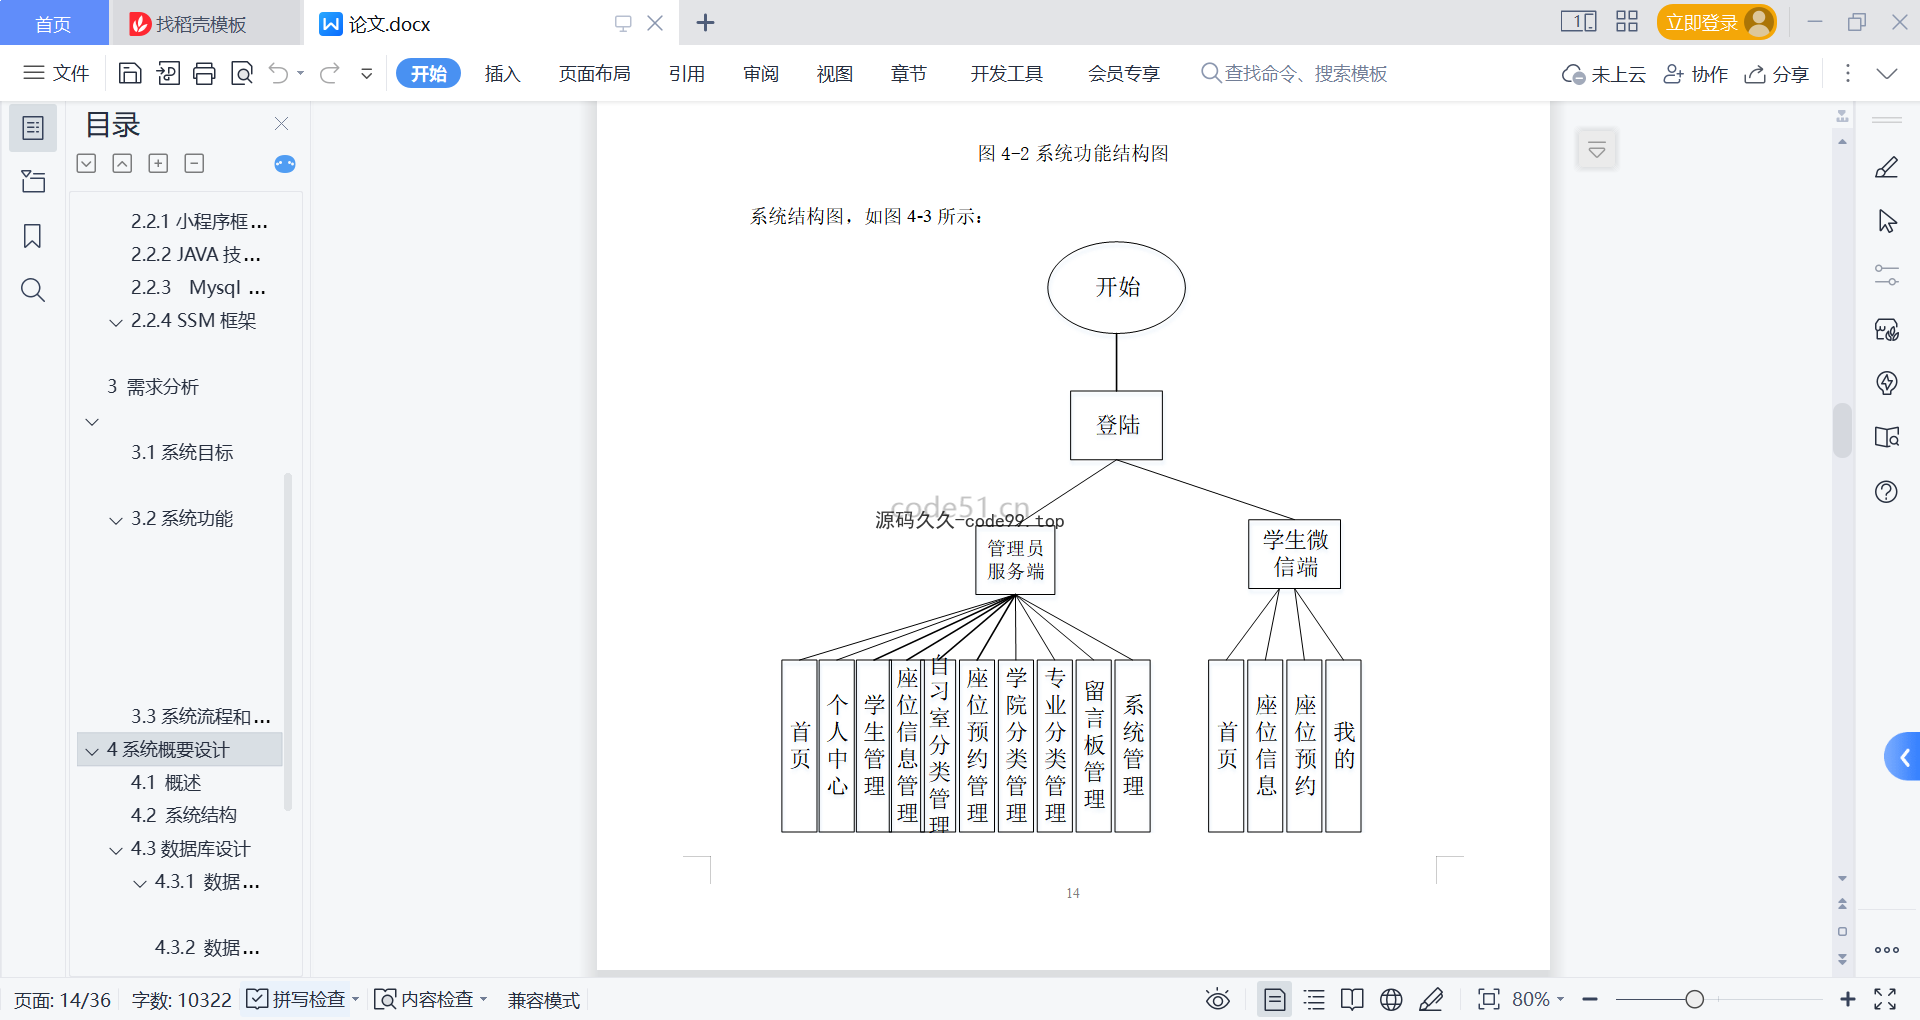This screenshot has width=1920, height=1020.
Task: Click the zoom out minus button
Action: click(x=1590, y=999)
